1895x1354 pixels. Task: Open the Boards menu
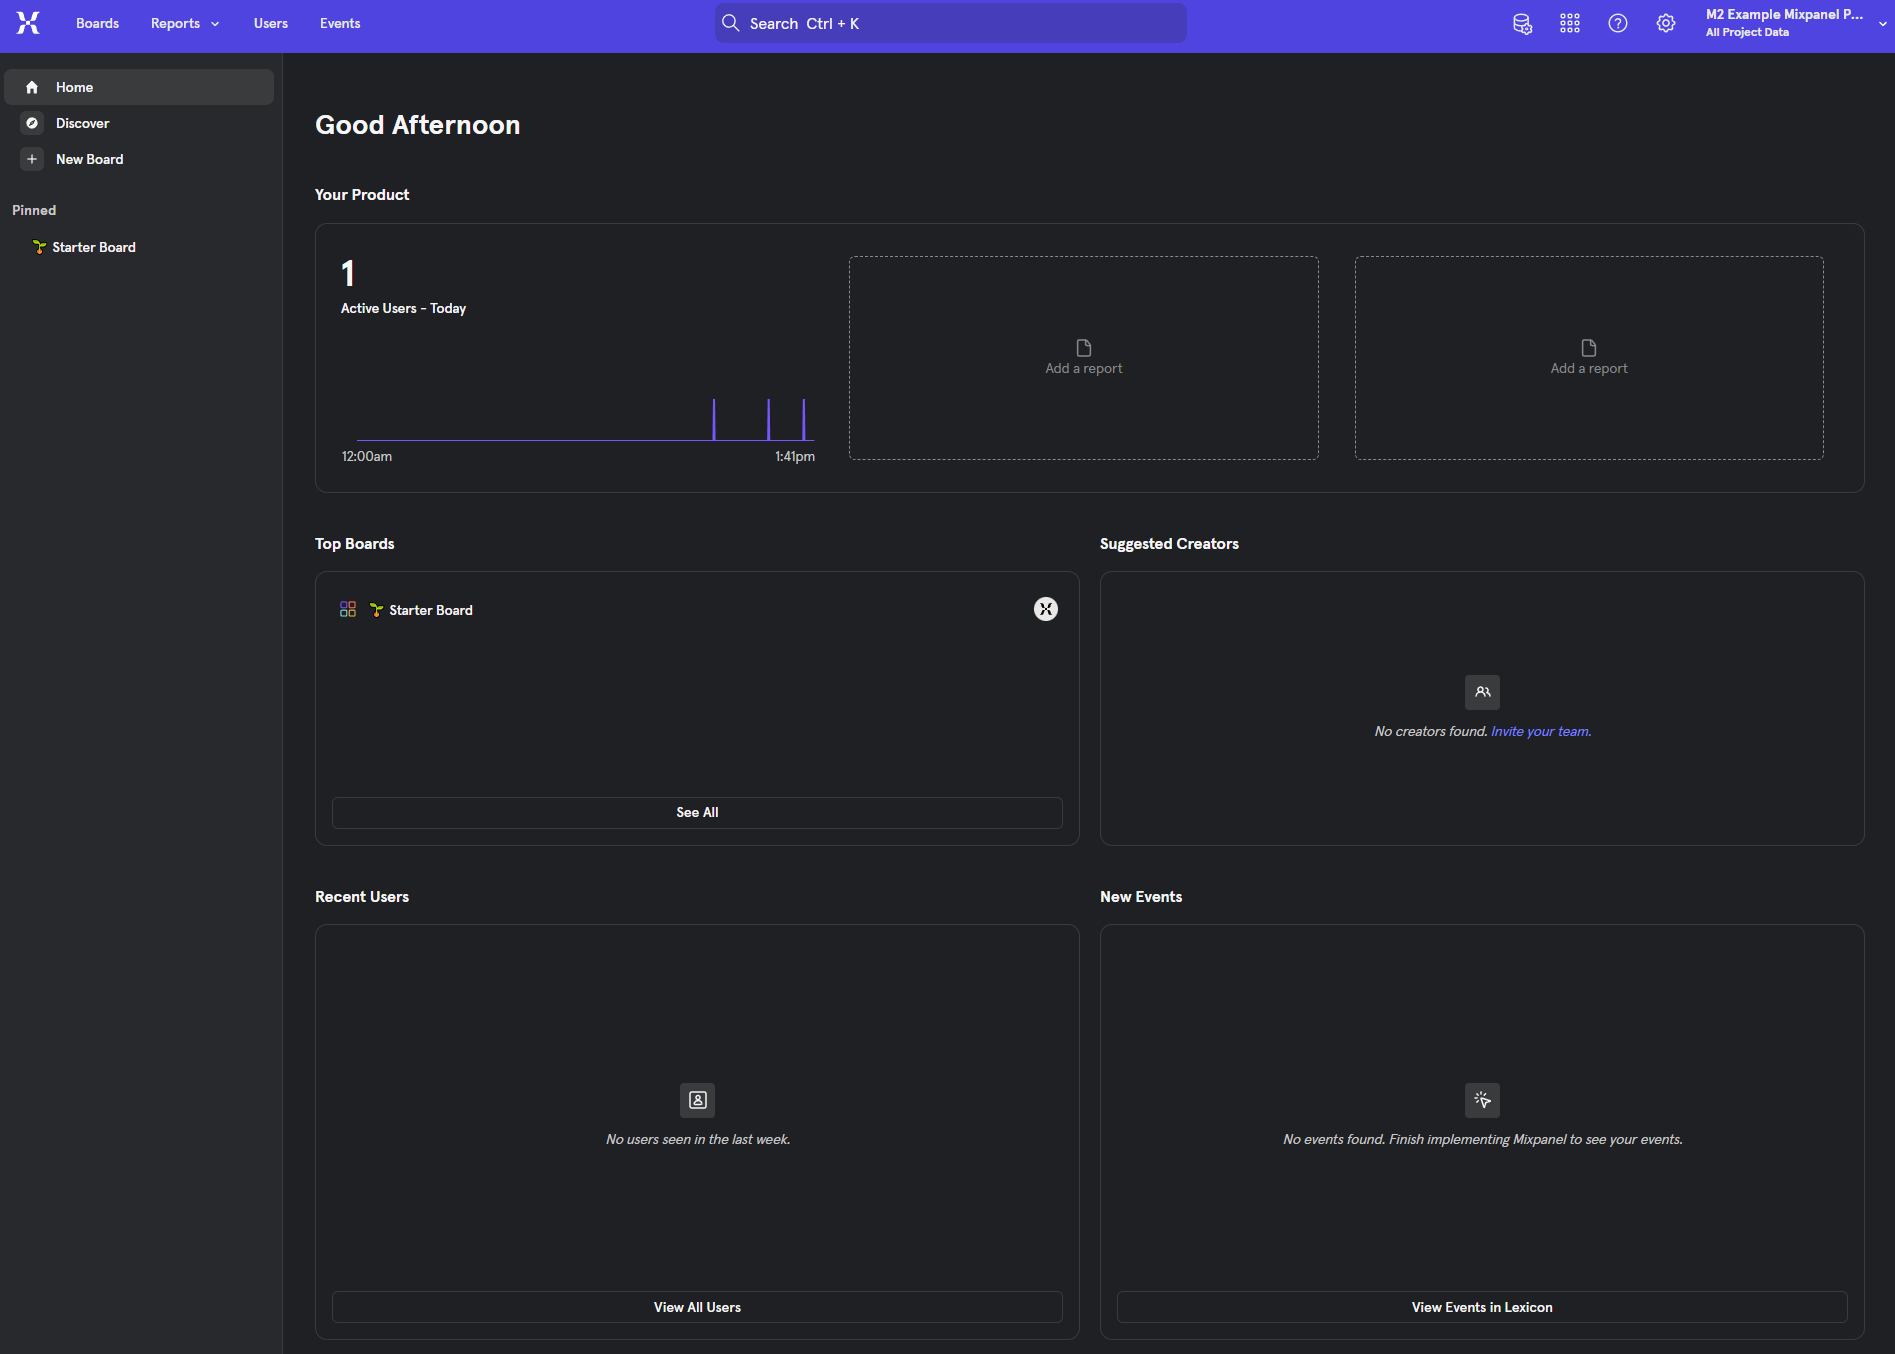97,23
